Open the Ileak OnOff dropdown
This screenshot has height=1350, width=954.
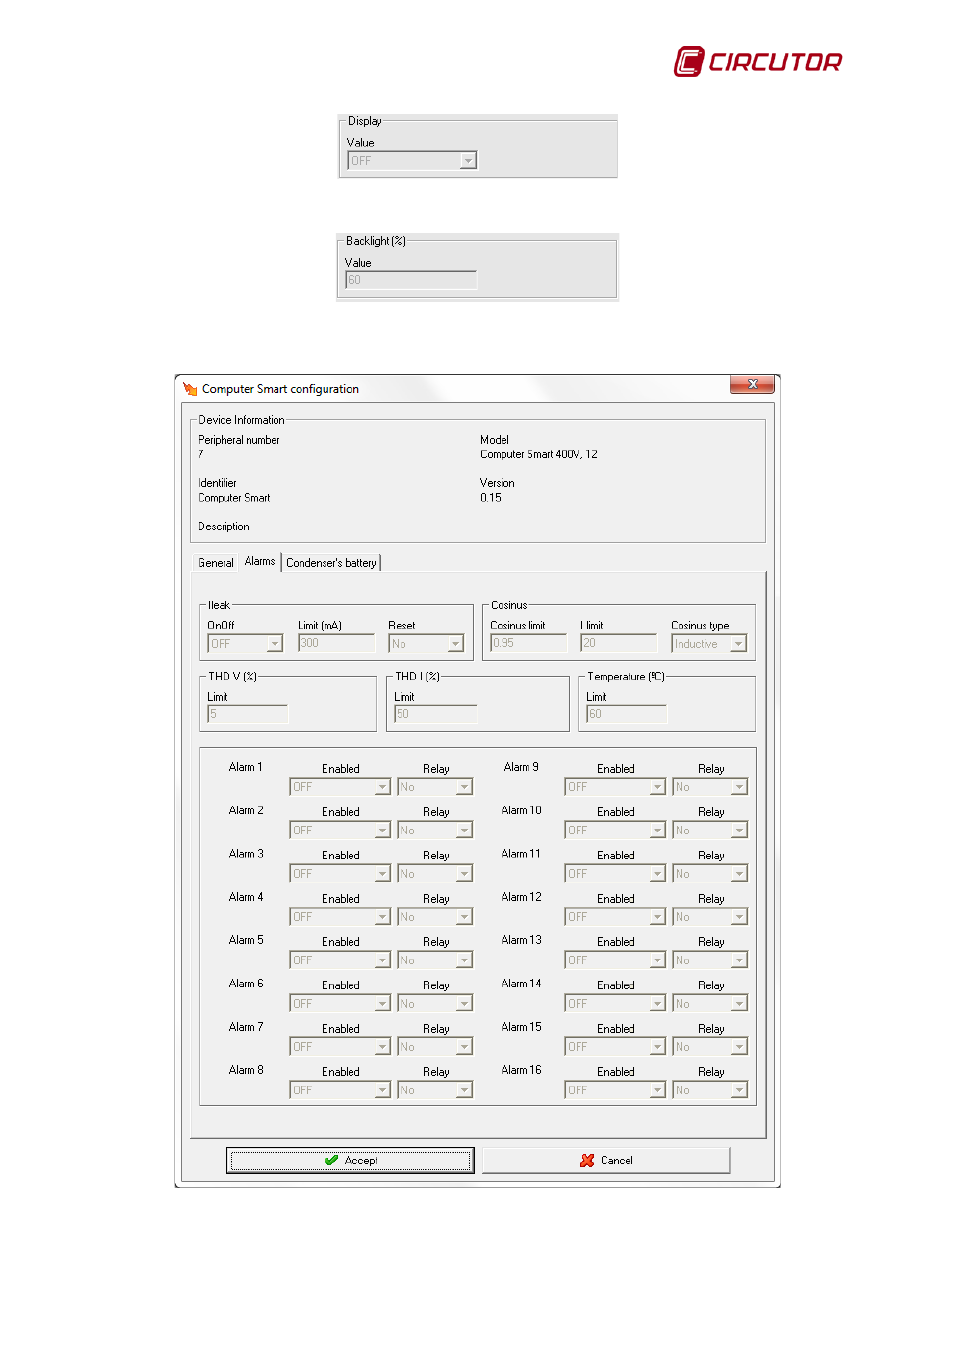click(x=245, y=644)
